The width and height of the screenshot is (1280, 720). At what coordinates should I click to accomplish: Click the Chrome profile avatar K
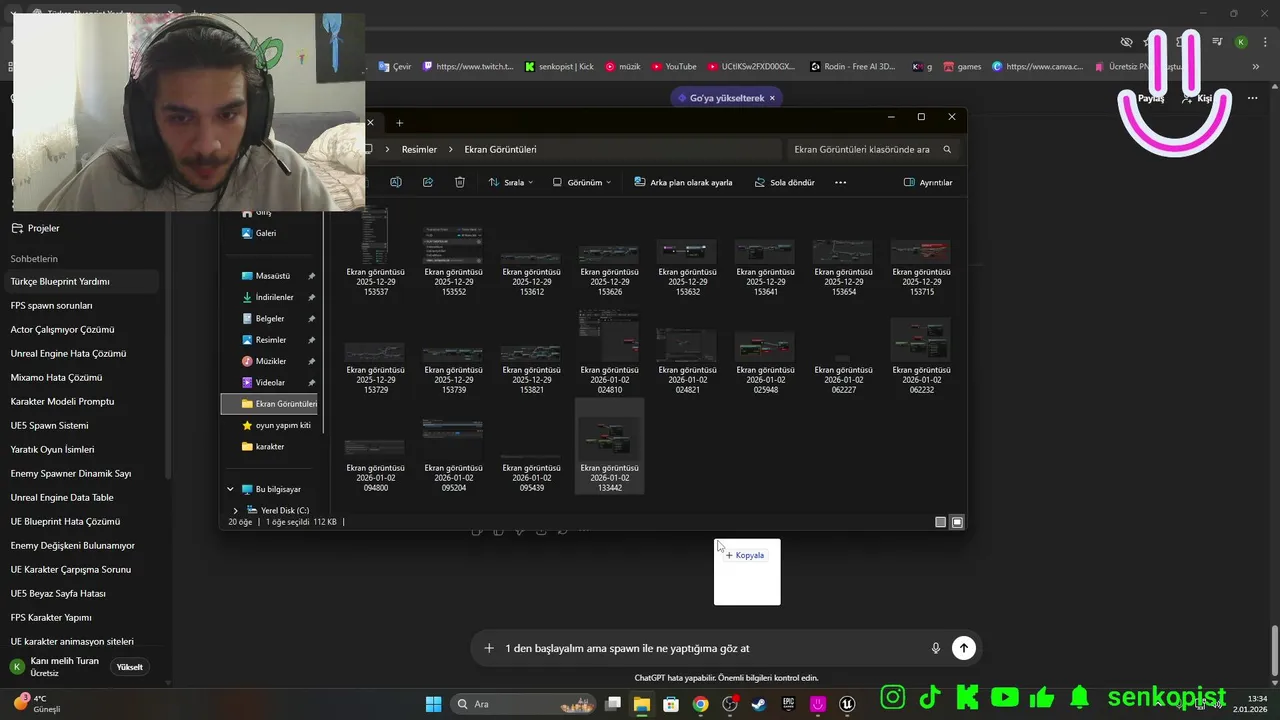pos(1241,42)
